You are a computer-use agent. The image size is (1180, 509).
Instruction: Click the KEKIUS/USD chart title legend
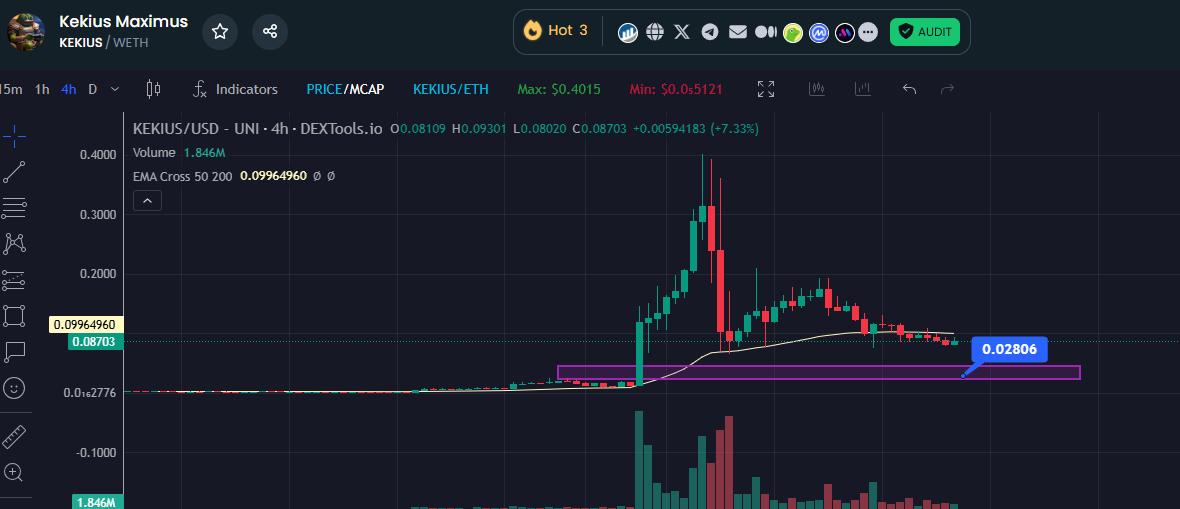click(x=258, y=129)
